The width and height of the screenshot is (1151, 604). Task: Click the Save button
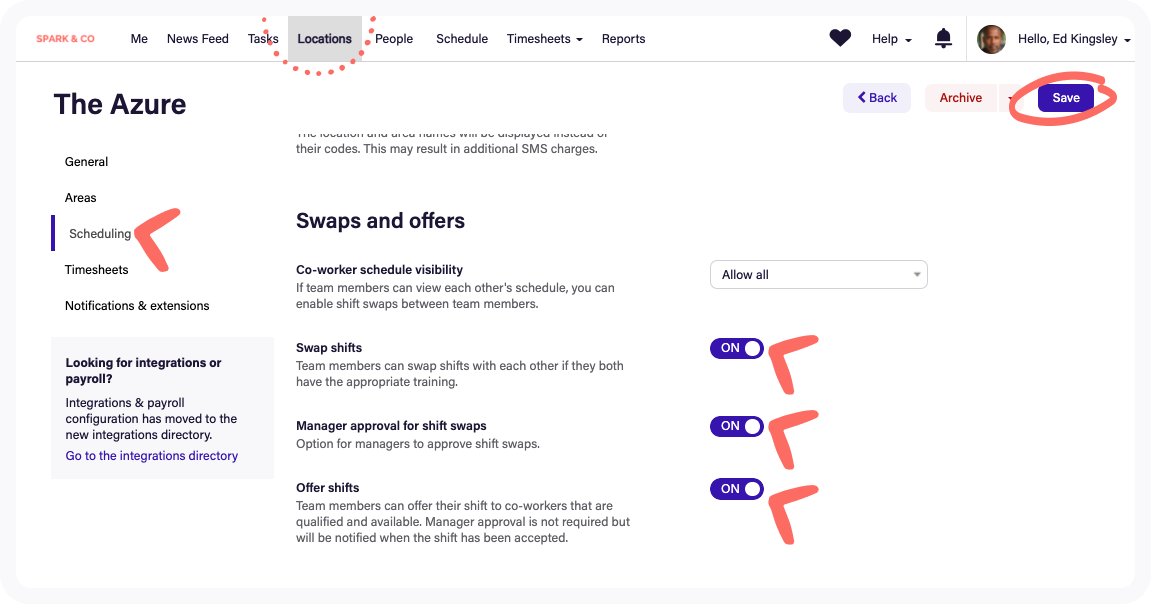pyautogui.click(x=1065, y=98)
